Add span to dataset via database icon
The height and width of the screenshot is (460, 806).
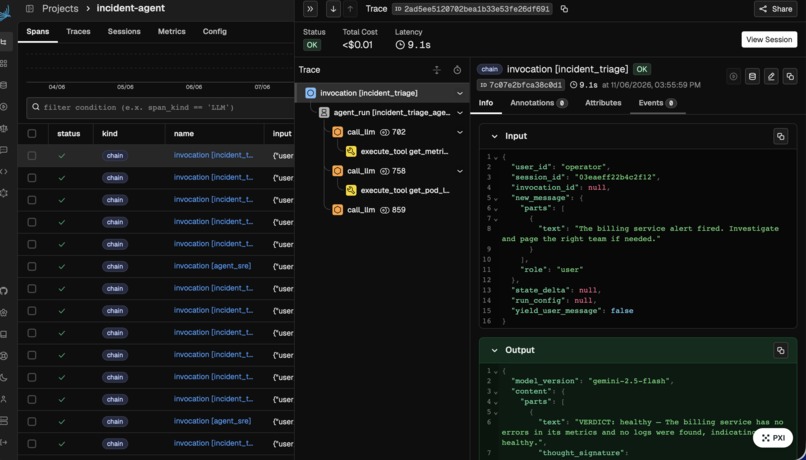point(753,77)
